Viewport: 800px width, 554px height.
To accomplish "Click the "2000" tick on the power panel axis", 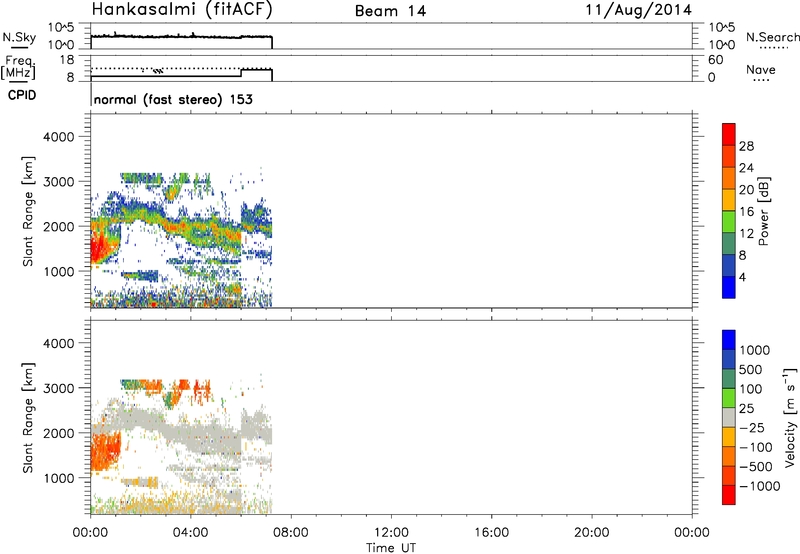I will 59,227.
